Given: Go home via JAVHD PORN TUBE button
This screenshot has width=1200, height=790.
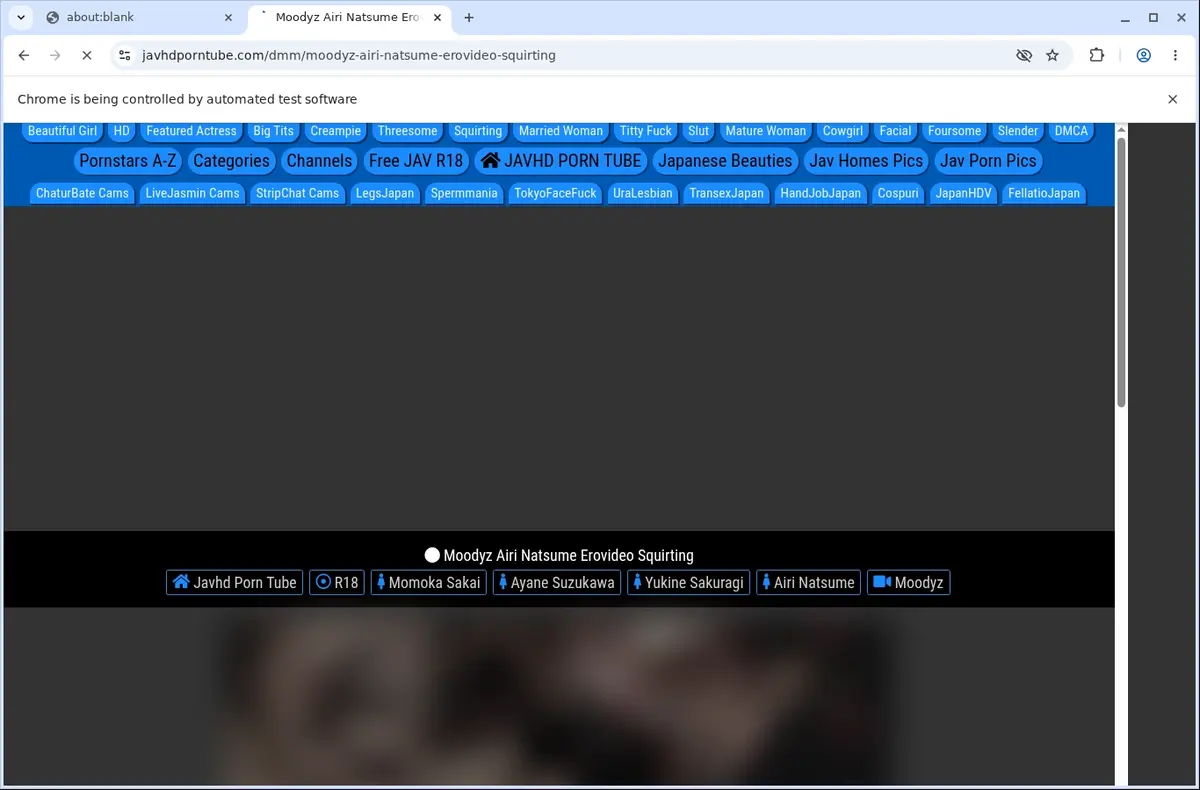Looking at the screenshot, I should [x=561, y=161].
